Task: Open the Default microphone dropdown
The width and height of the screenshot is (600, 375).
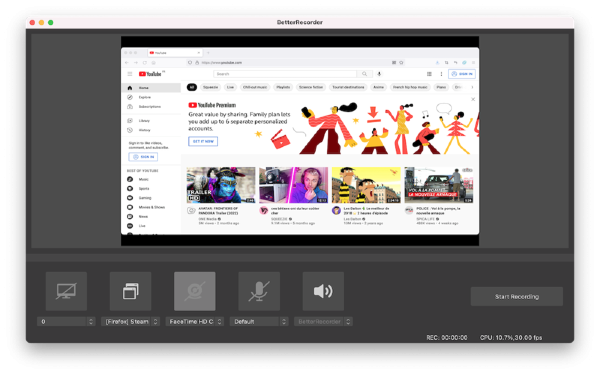Action: [x=259, y=321]
